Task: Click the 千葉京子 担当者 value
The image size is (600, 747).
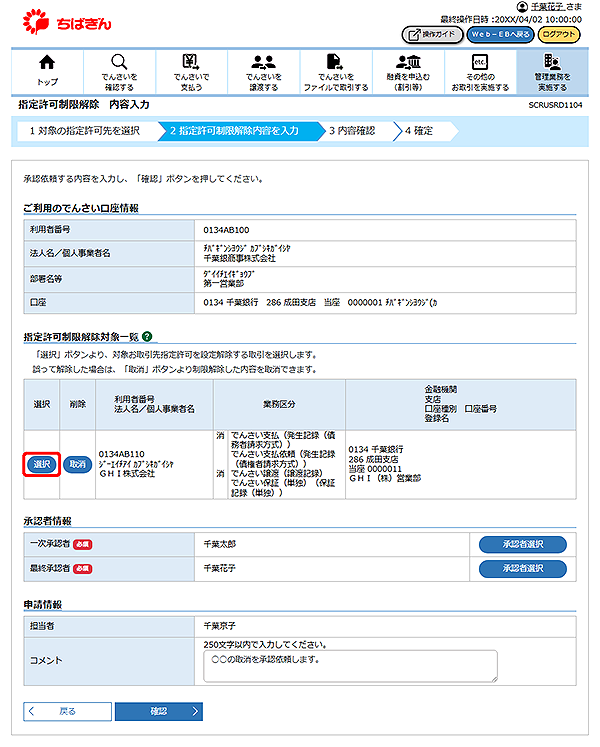Action: (x=220, y=626)
